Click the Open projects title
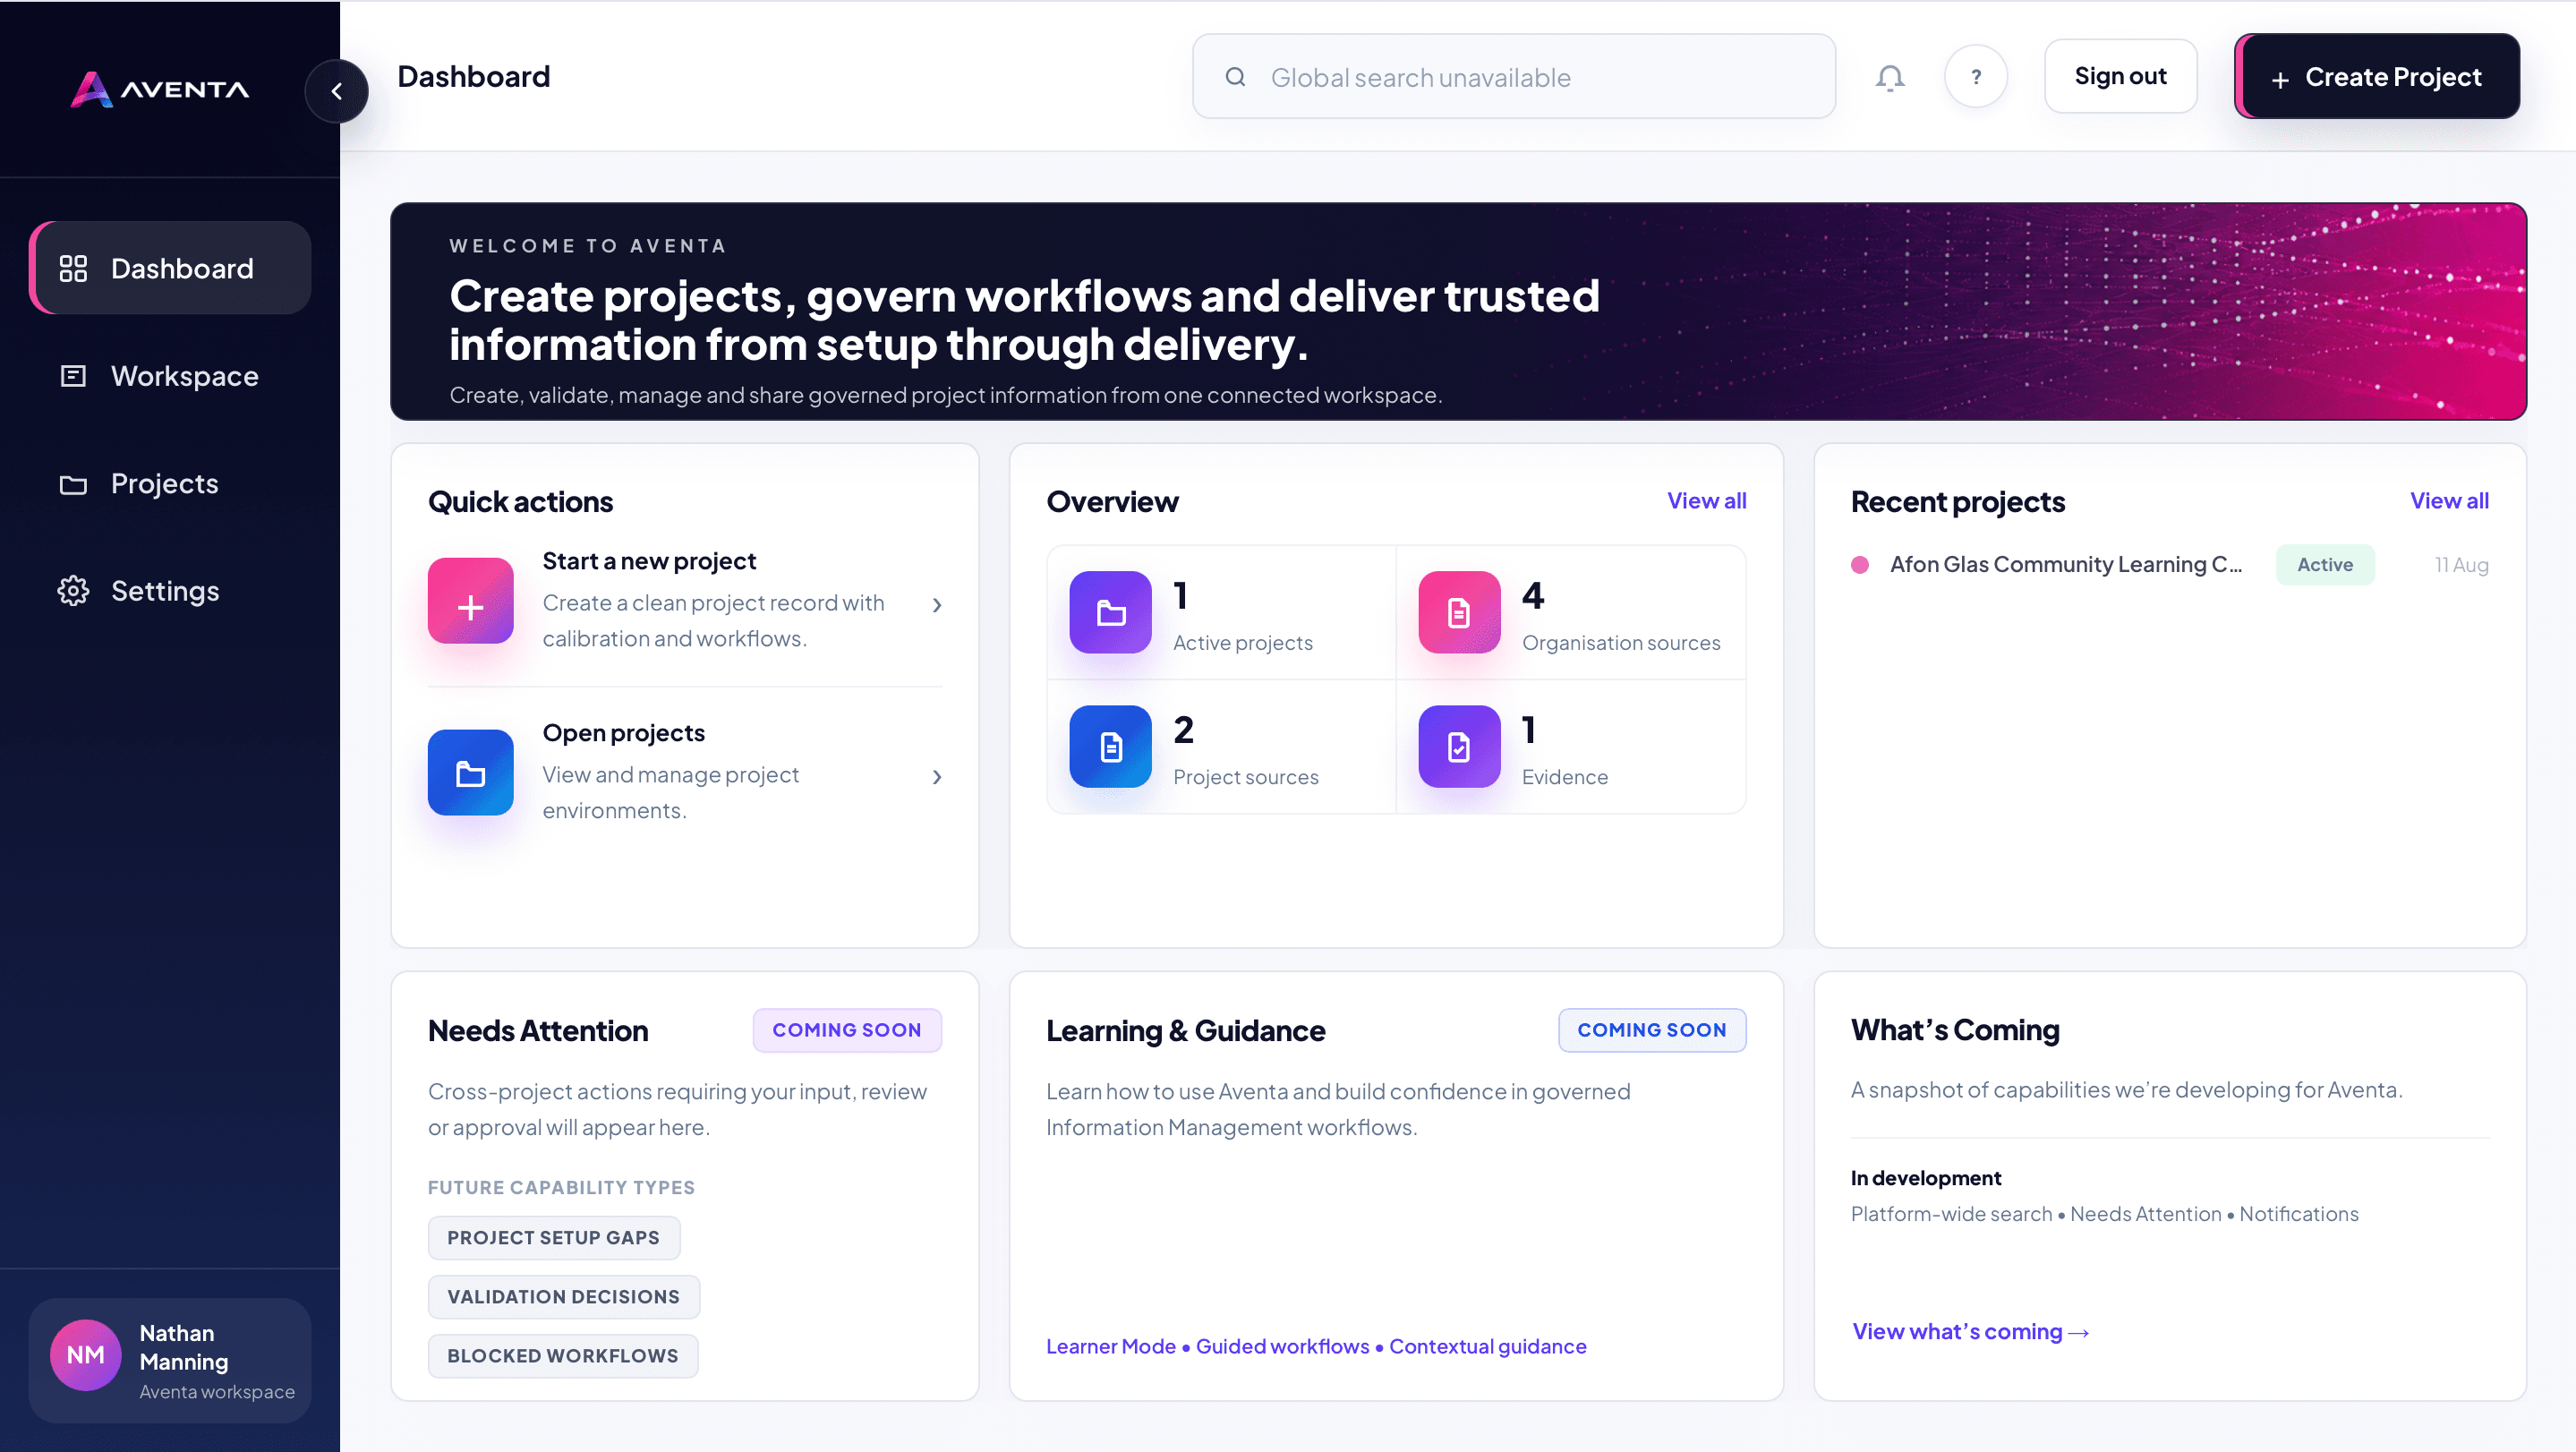Viewport: 2576px width, 1452px height. coord(624,733)
